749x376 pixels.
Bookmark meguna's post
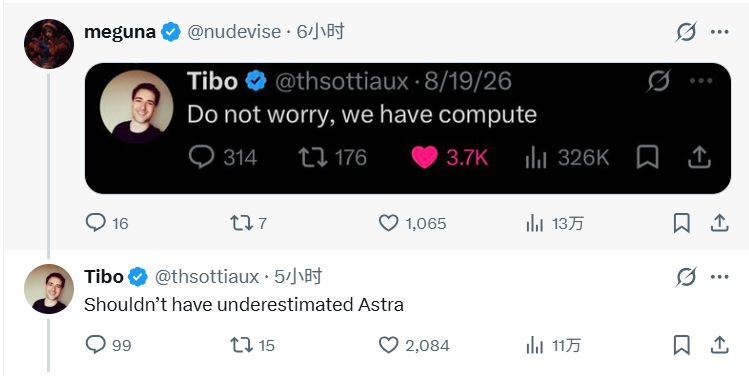pos(682,223)
